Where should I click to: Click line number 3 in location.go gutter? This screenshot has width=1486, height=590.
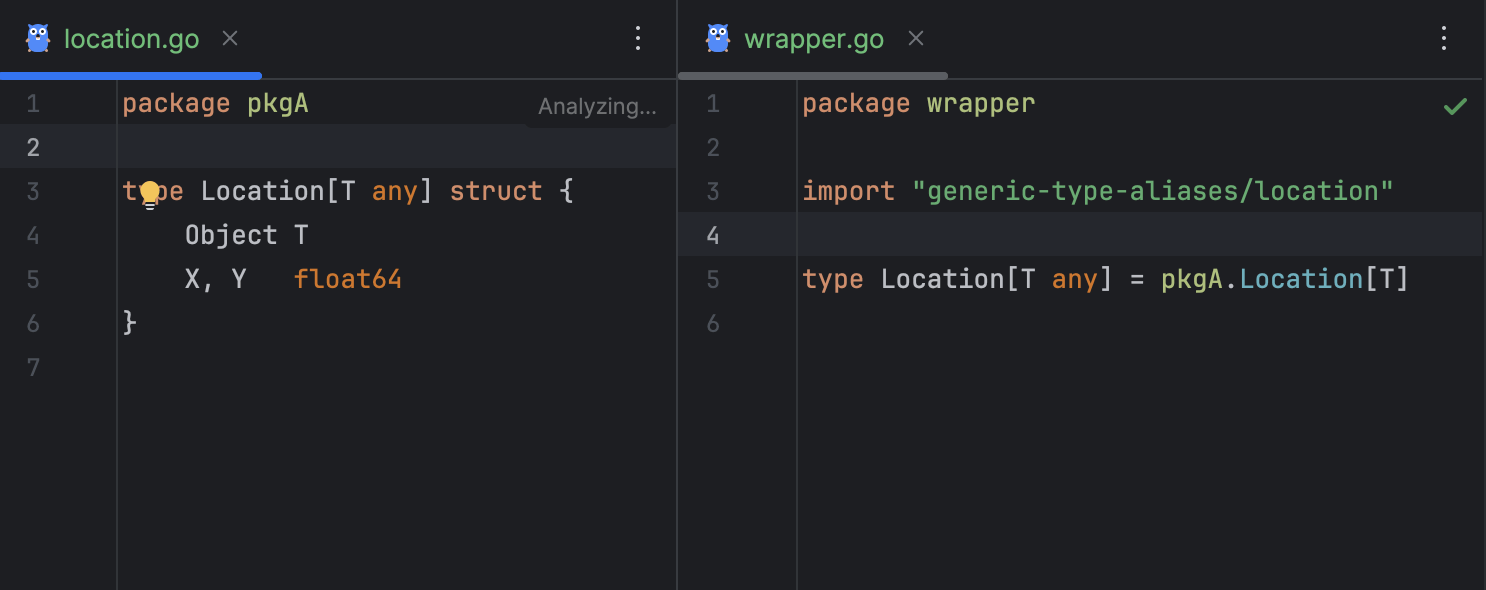pyautogui.click(x=33, y=191)
